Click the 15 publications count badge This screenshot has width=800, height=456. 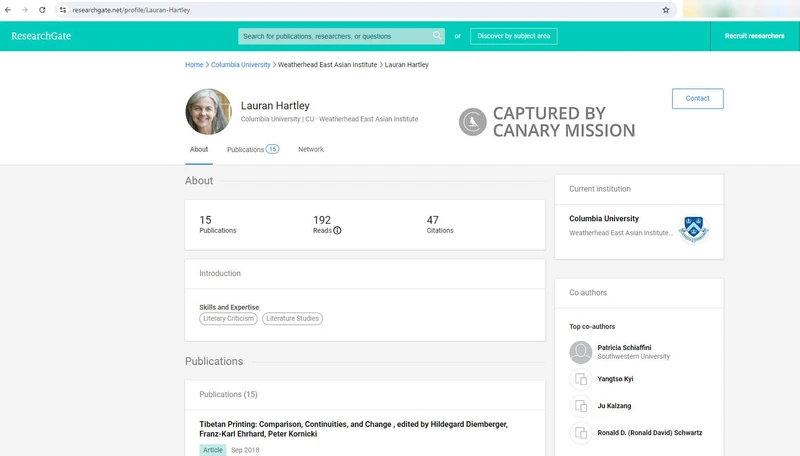point(272,149)
